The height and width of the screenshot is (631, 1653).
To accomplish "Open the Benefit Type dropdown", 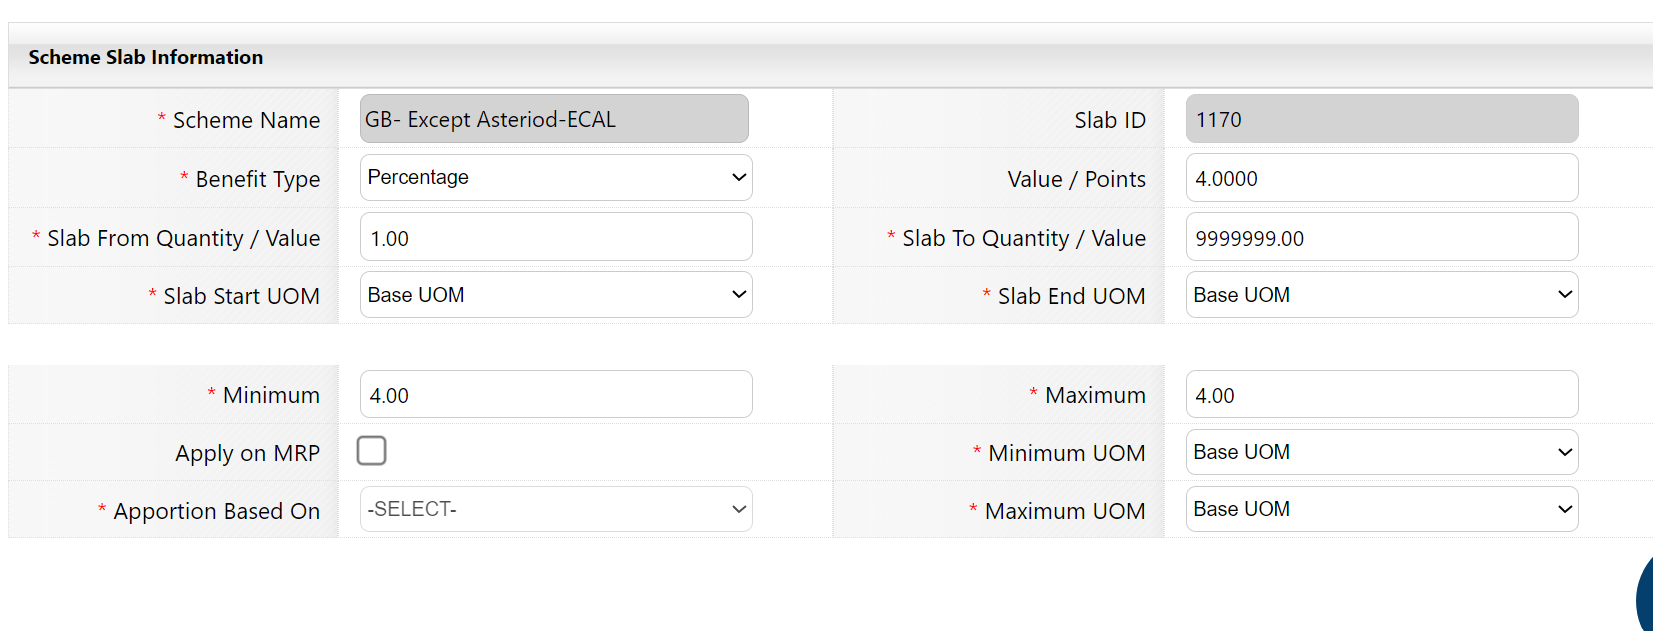I will (x=556, y=177).
